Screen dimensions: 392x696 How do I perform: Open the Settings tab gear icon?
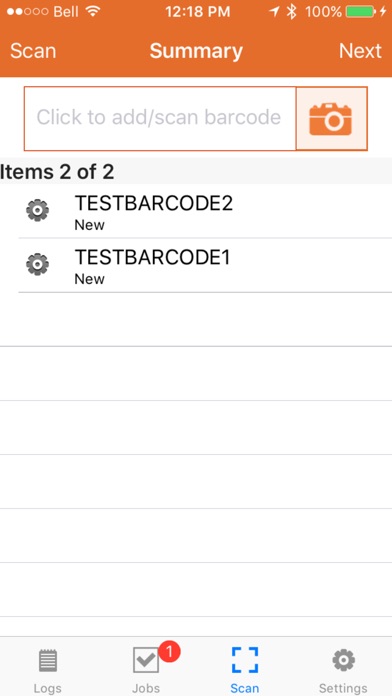344,660
